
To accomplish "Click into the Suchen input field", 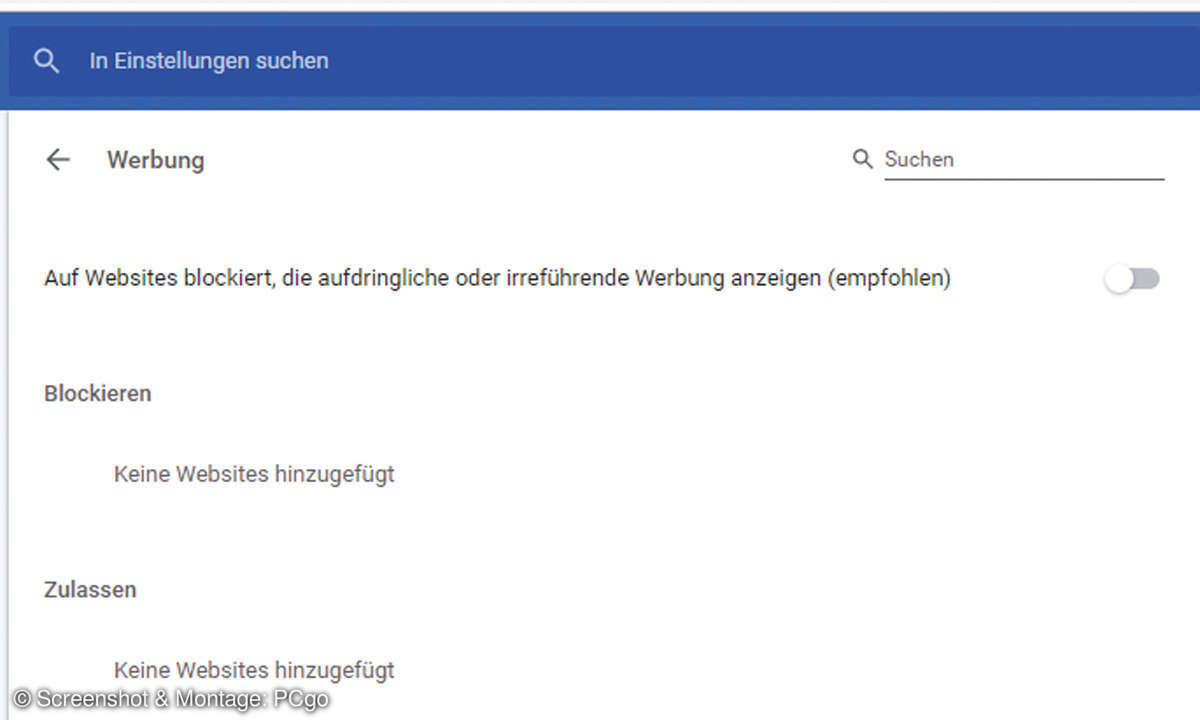I will click(1024, 159).
